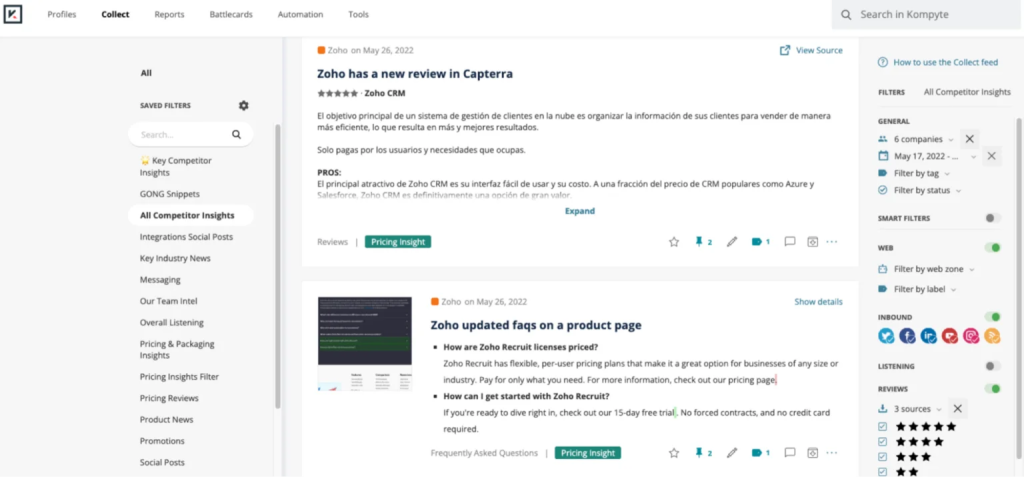Edit the Capterra review insight with the pencil
Viewport: 1024px width, 477px height.
pyautogui.click(x=732, y=242)
